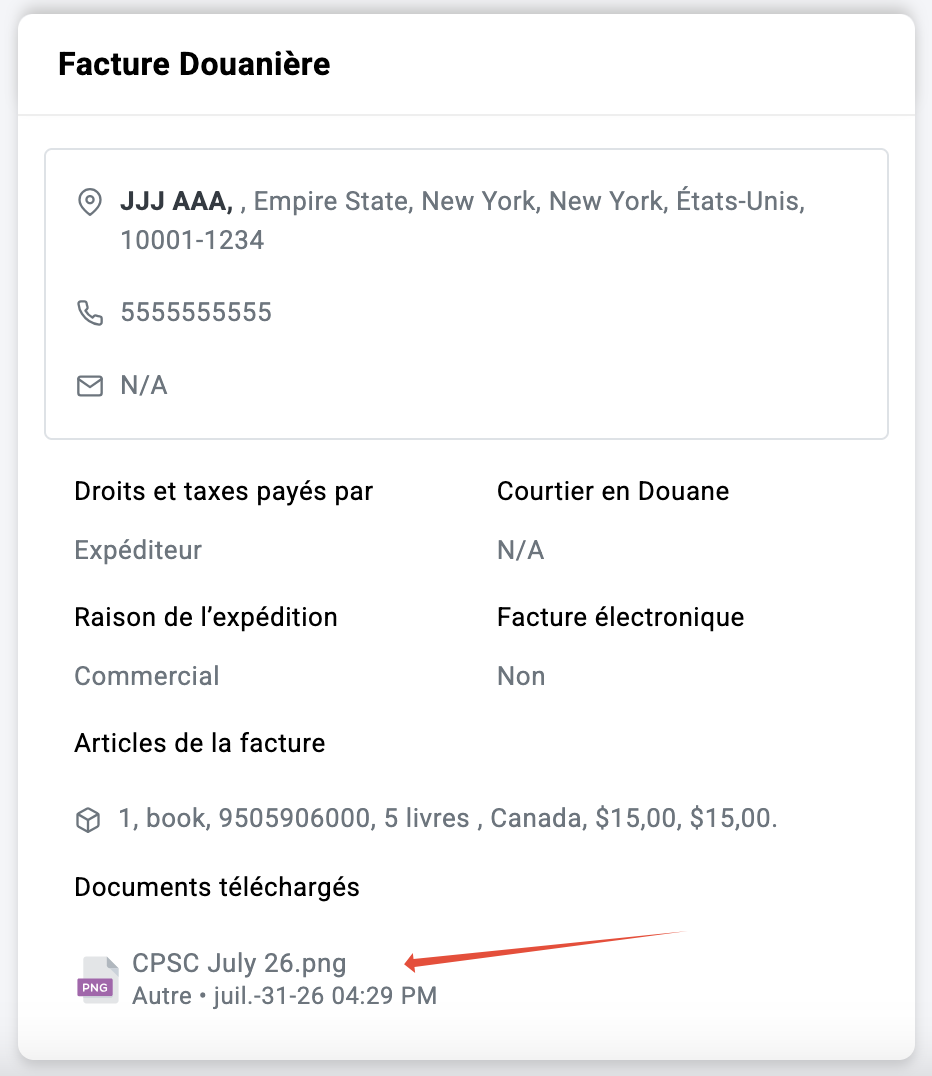Select the Expéditeur value
The width and height of the screenshot is (932, 1076).
(138, 550)
